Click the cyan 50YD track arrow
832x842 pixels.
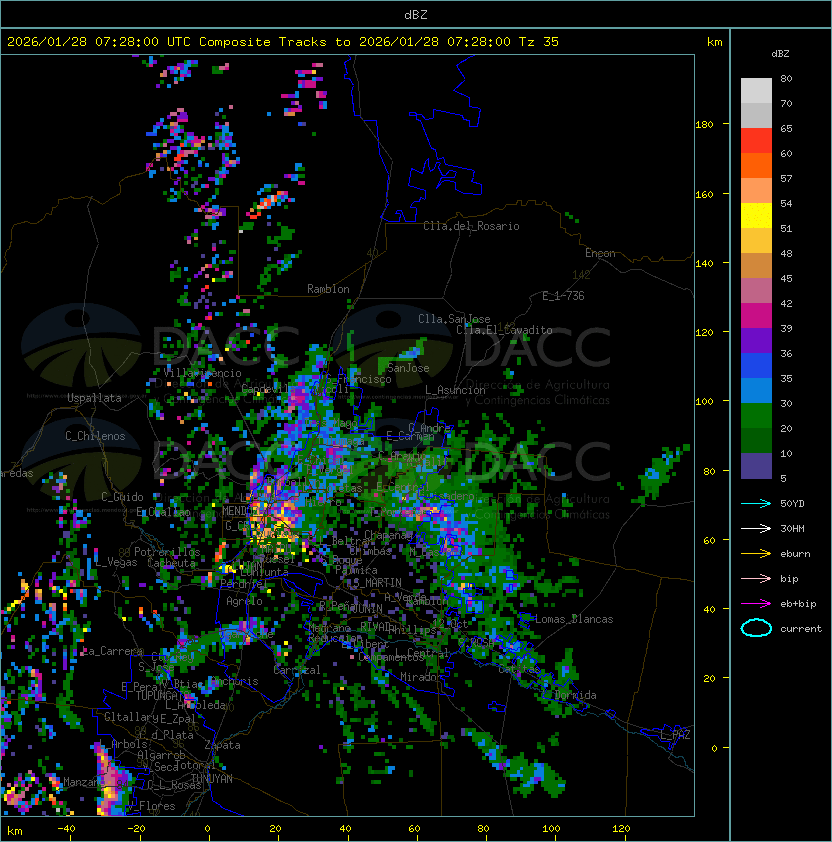point(756,504)
